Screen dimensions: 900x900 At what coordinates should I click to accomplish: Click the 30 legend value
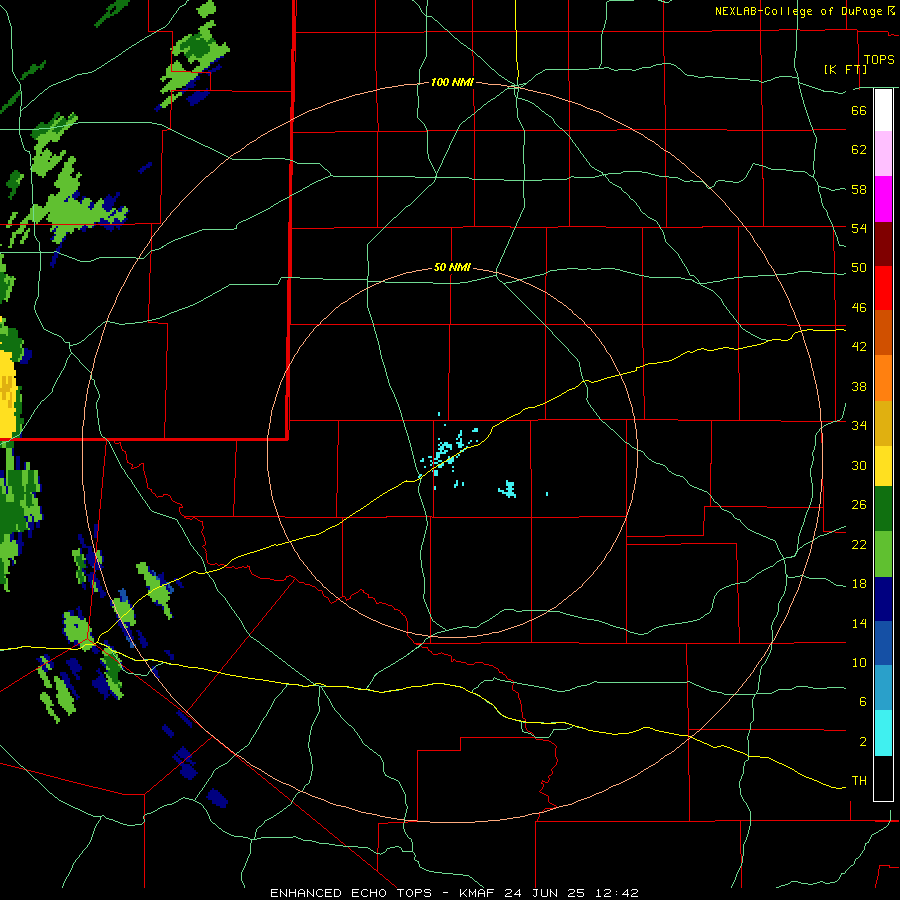pos(859,465)
